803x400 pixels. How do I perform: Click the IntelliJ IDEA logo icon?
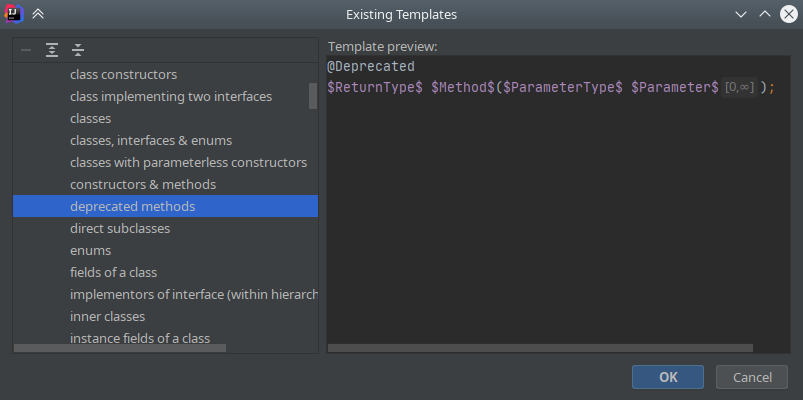(x=13, y=14)
